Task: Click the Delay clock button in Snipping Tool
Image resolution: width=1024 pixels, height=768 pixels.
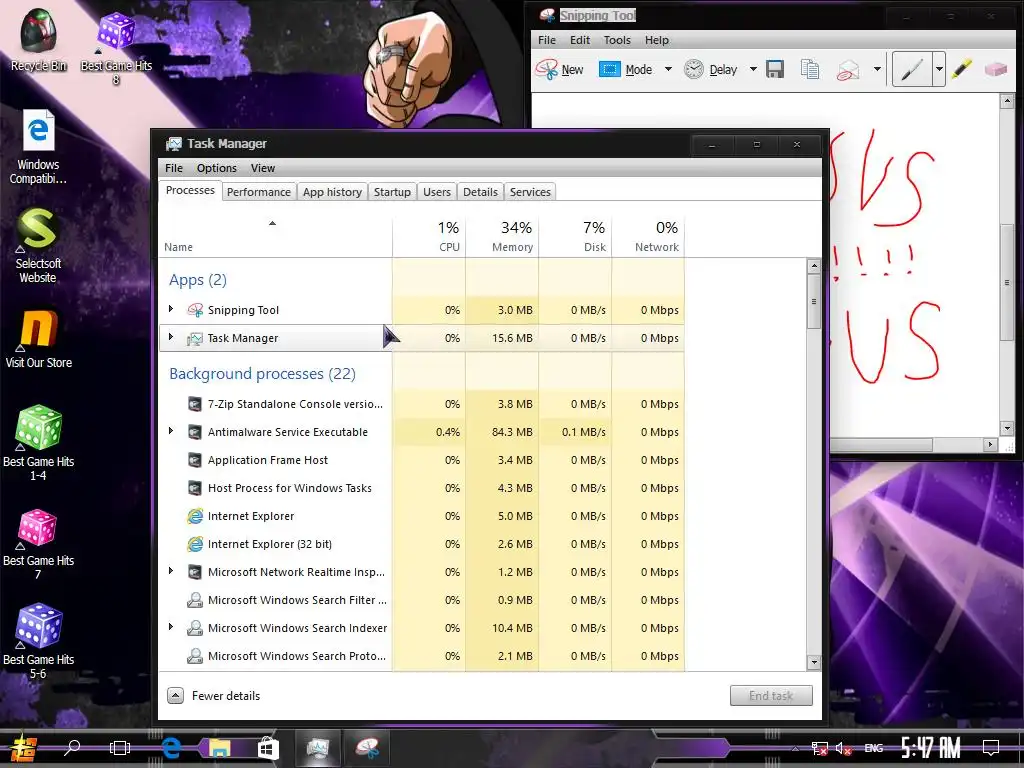Action: pyautogui.click(x=711, y=69)
